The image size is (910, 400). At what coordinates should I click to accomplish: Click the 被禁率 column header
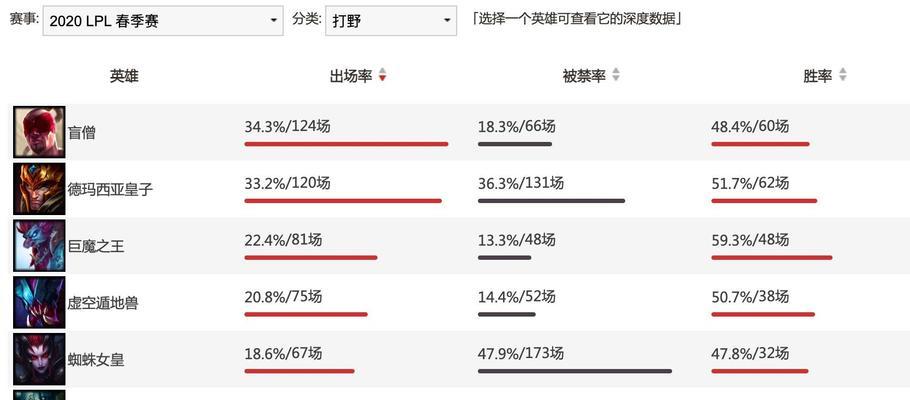(x=584, y=75)
